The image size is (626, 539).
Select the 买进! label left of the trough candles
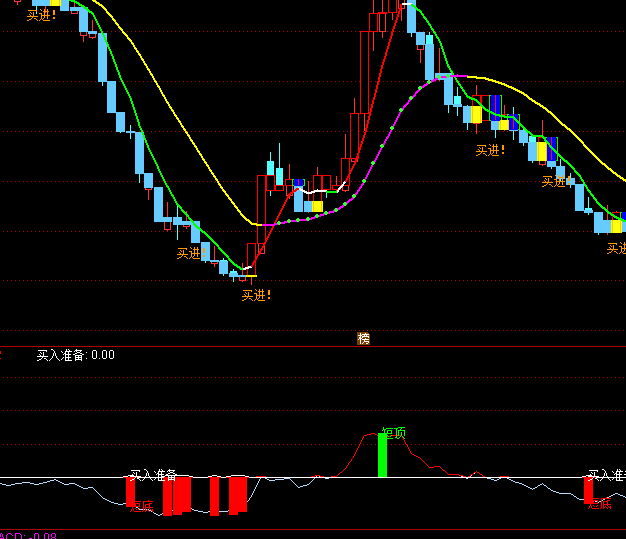tap(191, 253)
